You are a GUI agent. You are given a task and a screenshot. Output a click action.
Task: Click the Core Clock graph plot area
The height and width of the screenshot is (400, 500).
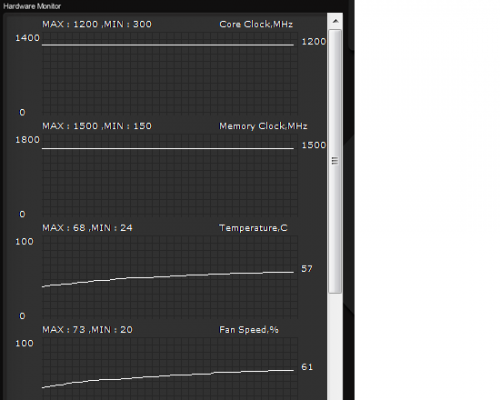click(x=170, y=73)
